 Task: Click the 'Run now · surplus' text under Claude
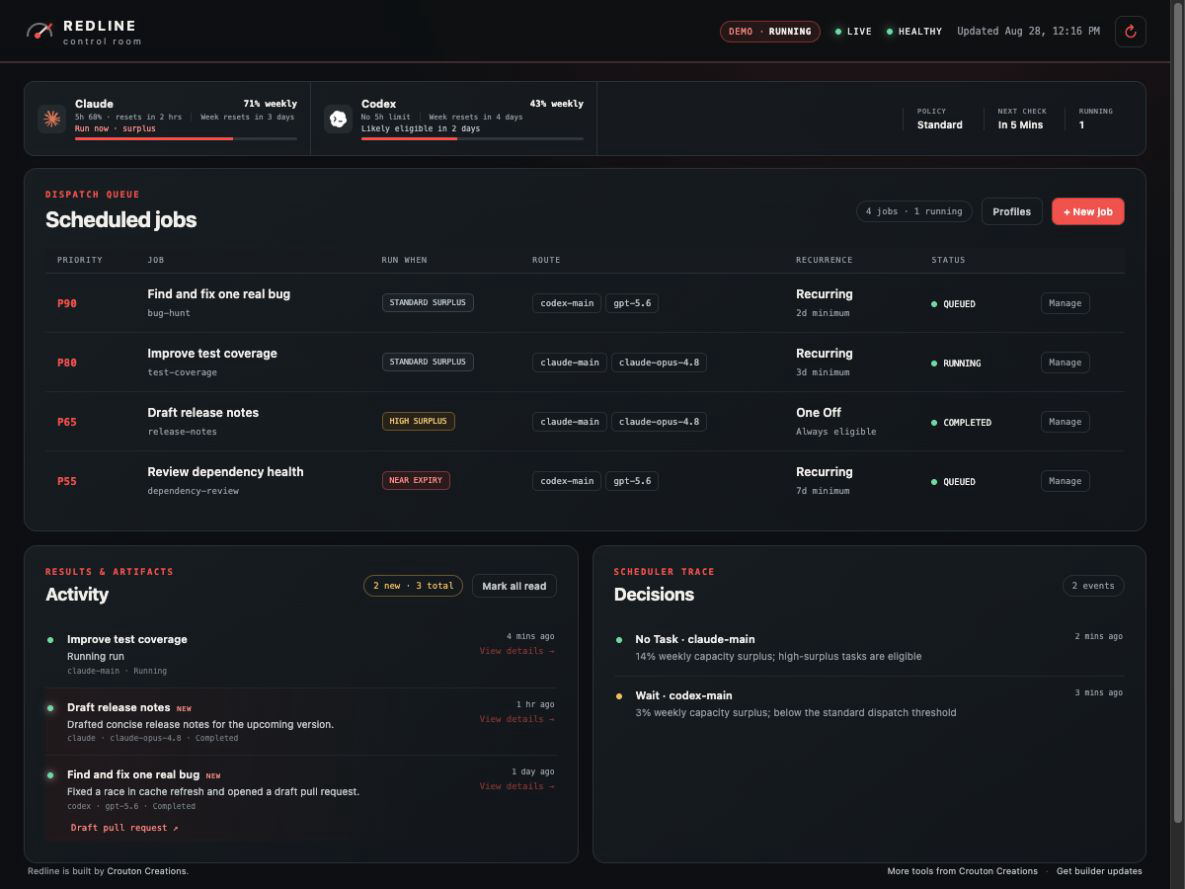115,129
